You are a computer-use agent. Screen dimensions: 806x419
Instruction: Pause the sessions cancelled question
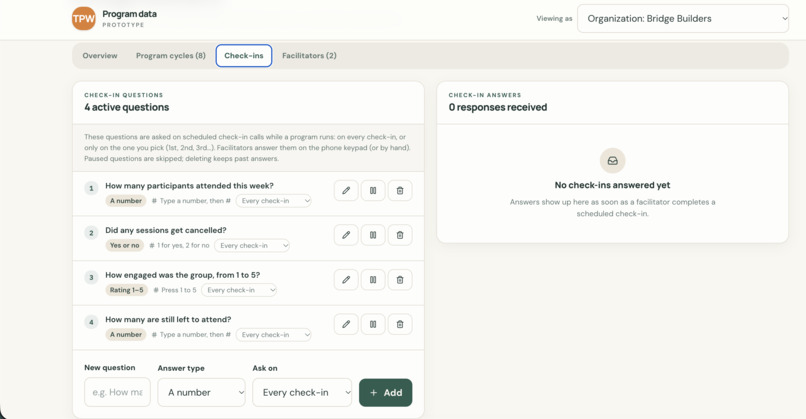373,235
